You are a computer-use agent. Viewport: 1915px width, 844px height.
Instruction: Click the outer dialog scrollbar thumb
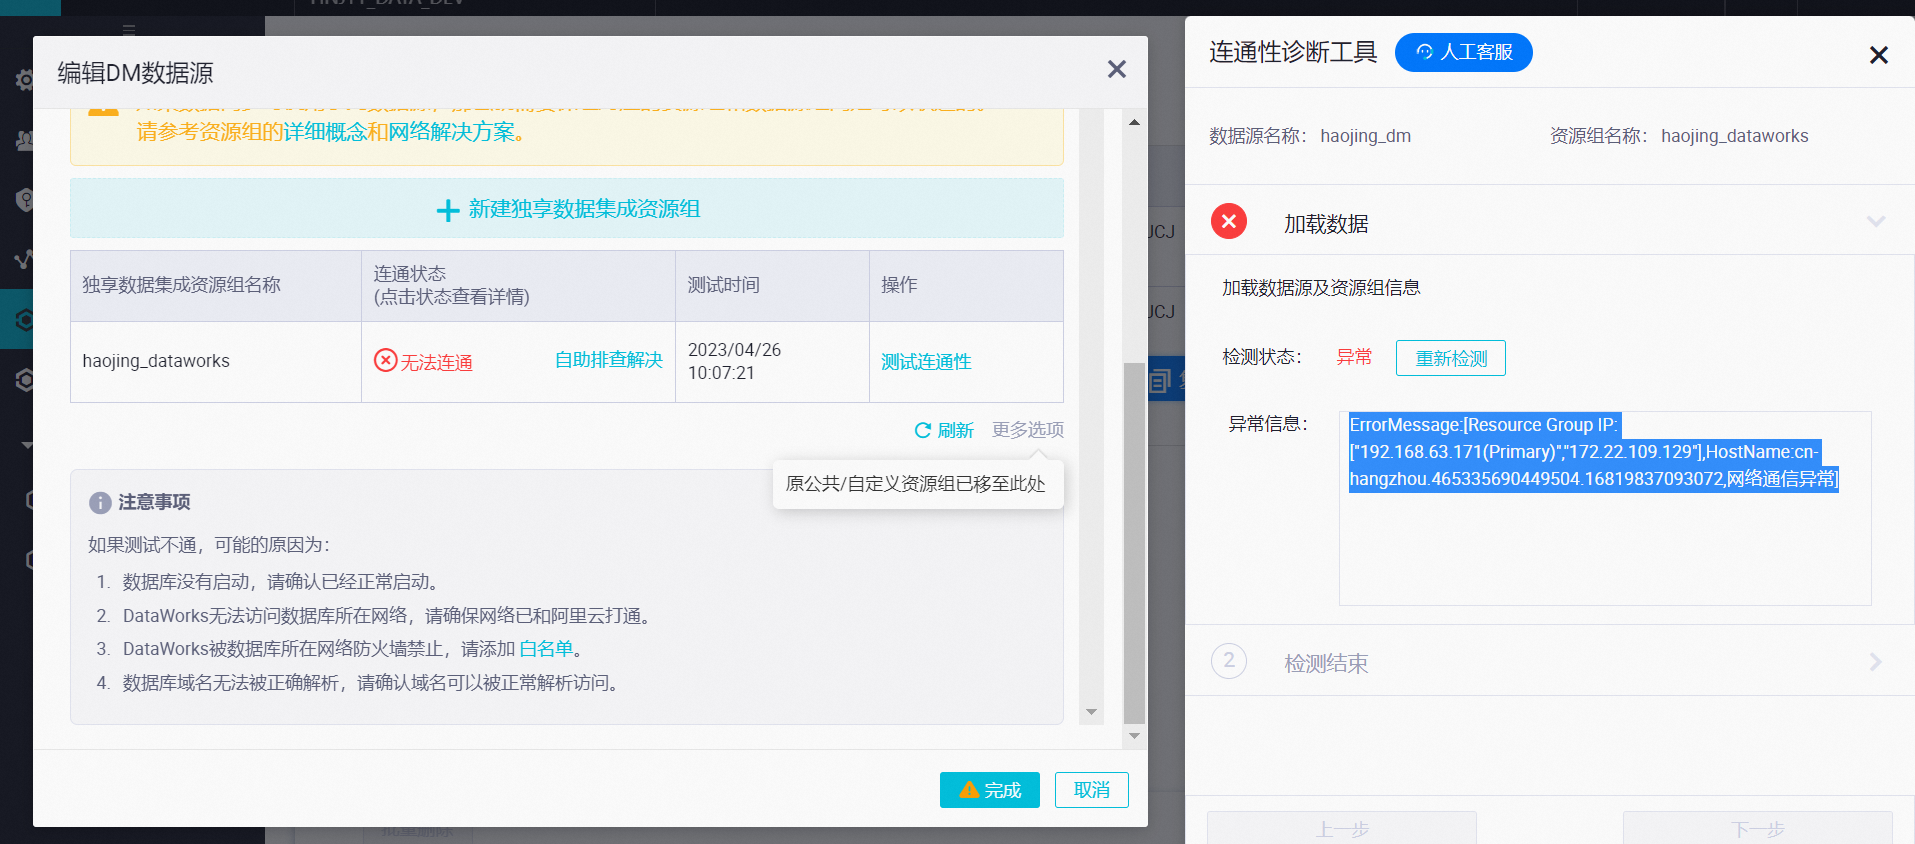(x=1134, y=542)
